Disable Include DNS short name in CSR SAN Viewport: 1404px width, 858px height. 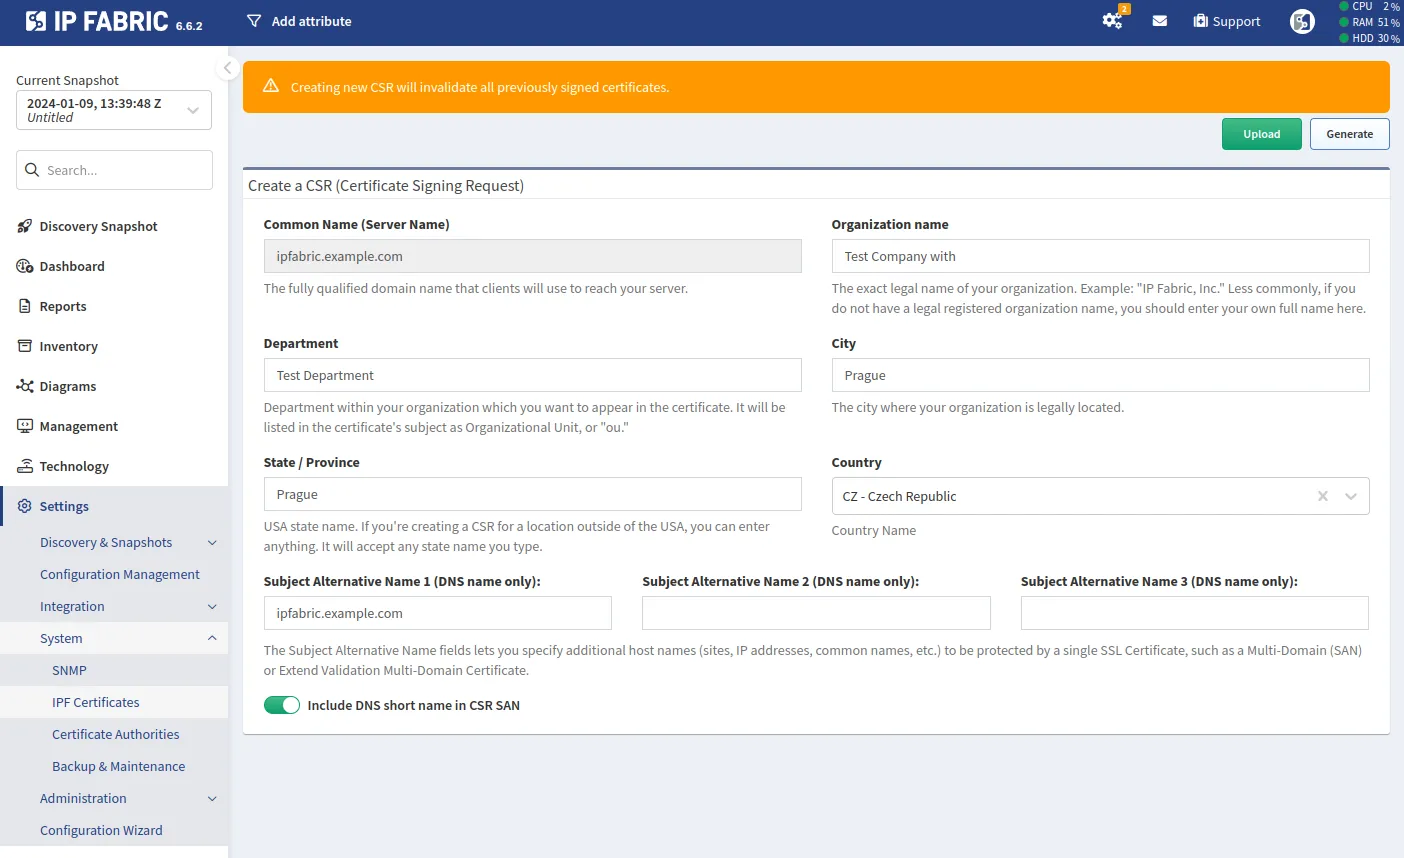tap(282, 704)
